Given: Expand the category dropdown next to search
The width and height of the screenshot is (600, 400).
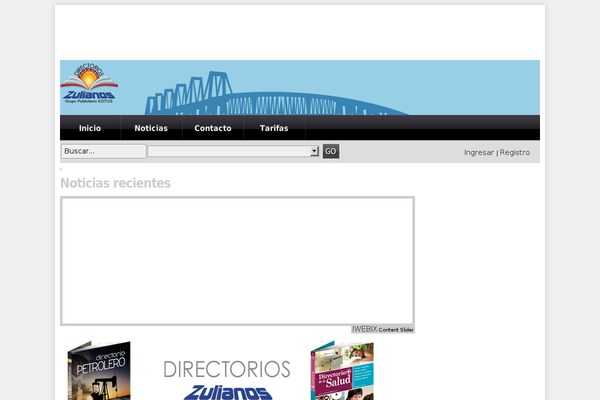Looking at the screenshot, I should click(232, 151).
